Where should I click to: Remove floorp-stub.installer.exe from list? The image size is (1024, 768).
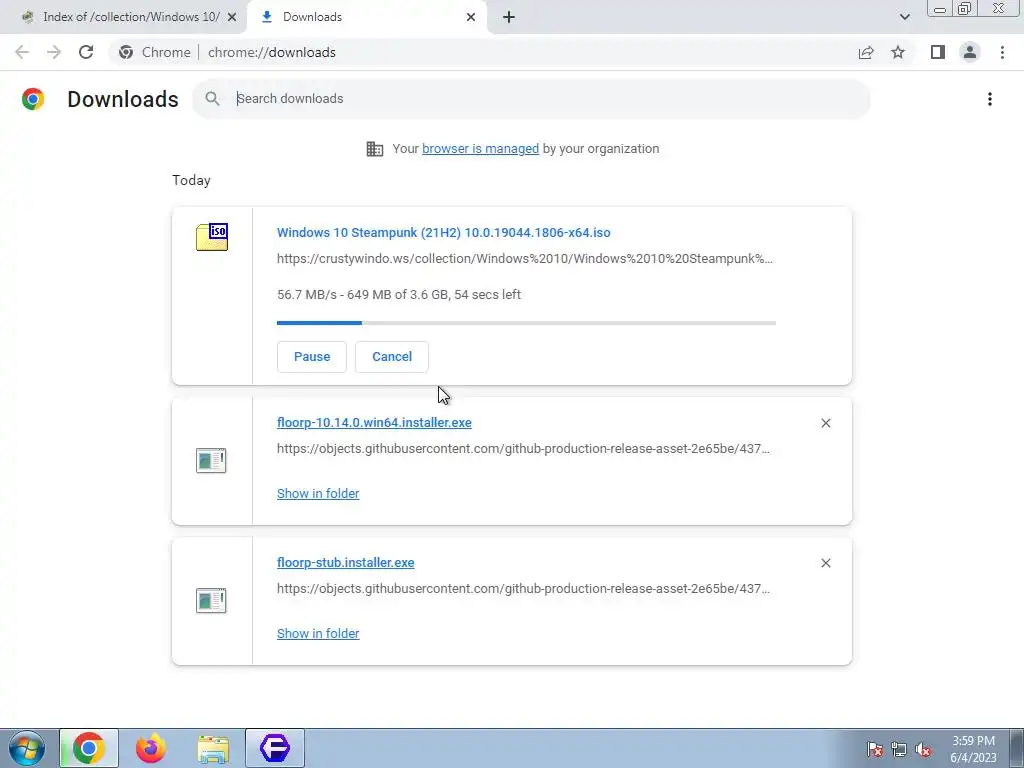825,563
